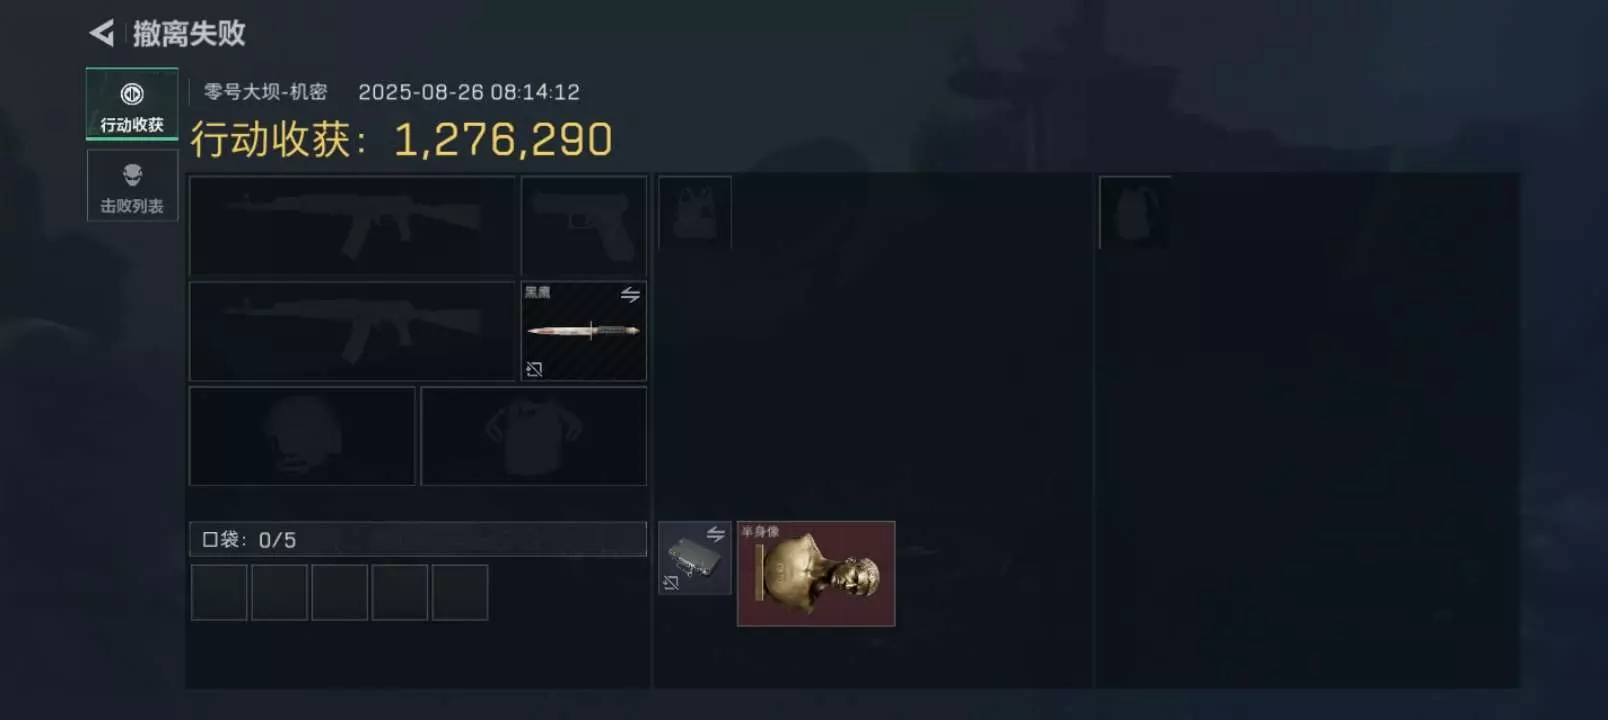This screenshot has width=1608, height=720.
Task: Go back using the arrow beside 撤离失败
Action: tap(102, 33)
